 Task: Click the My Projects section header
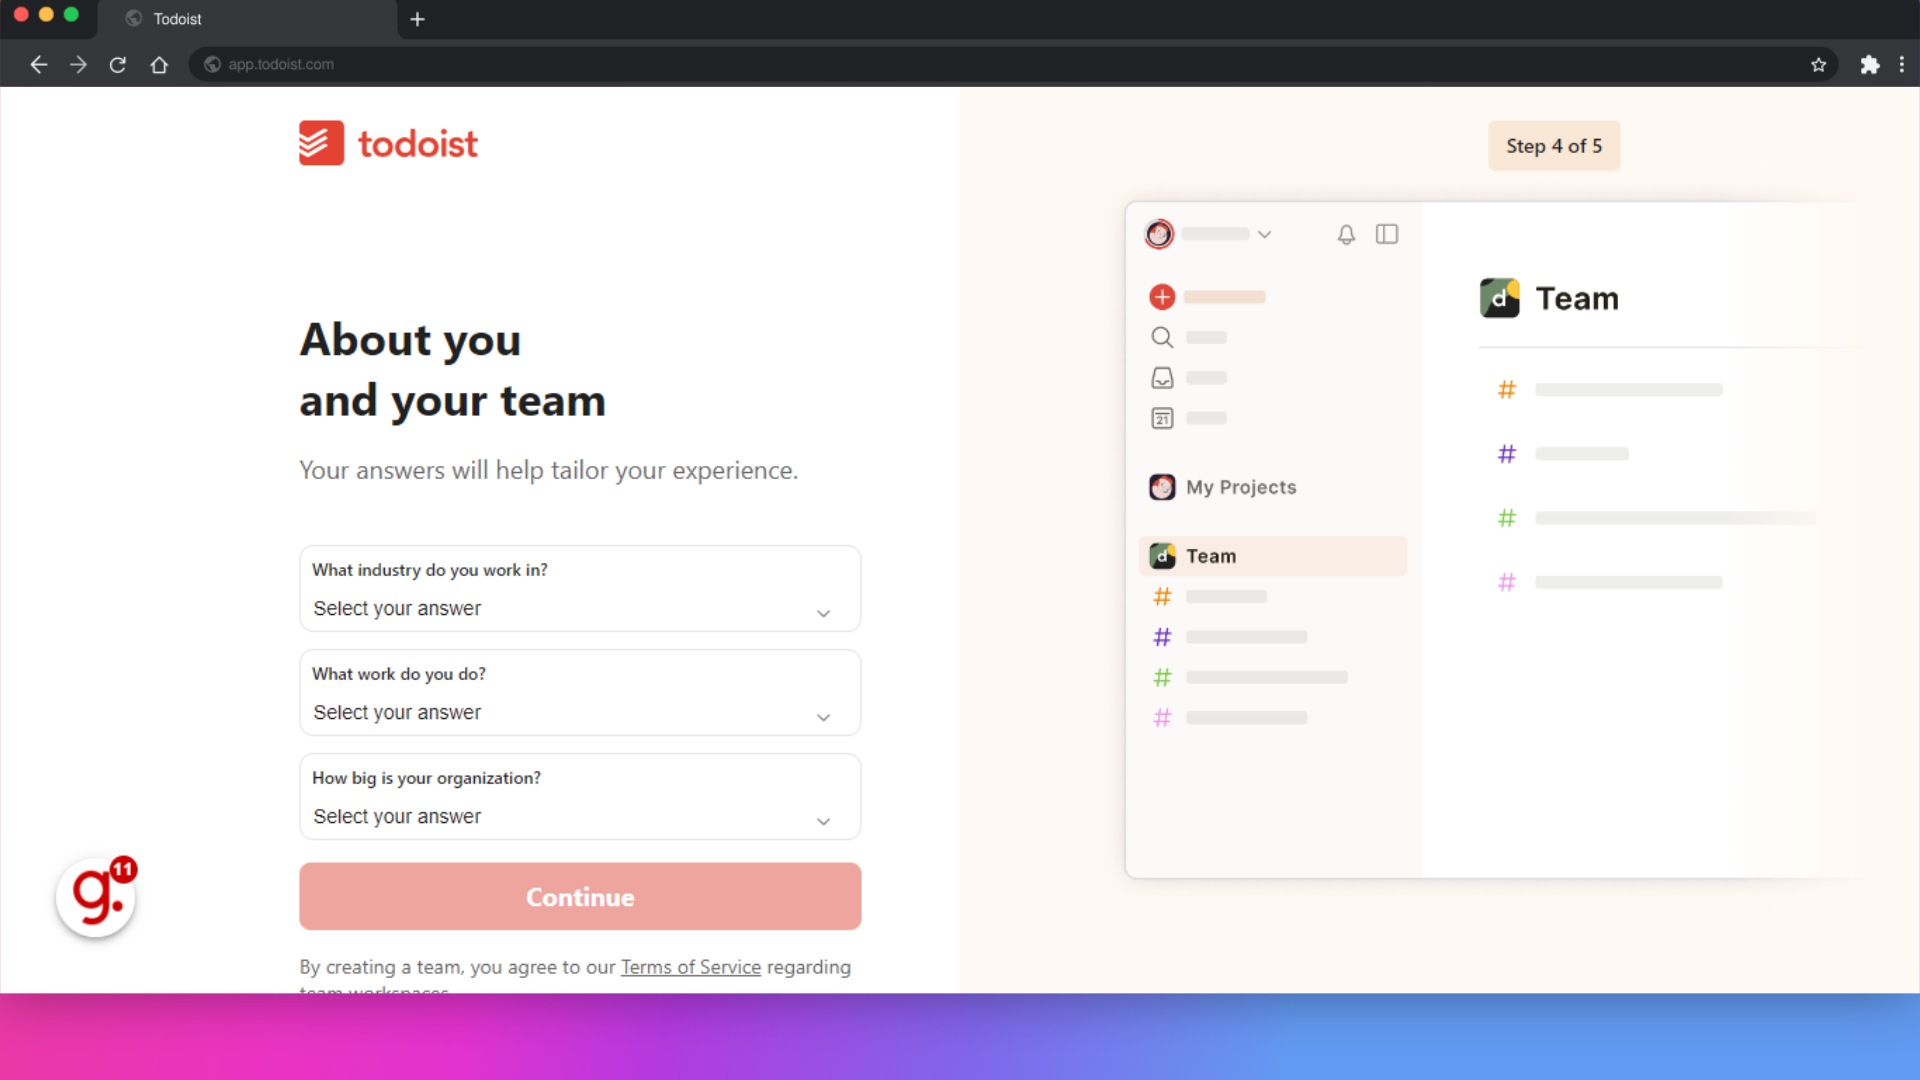click(1240, 487)
